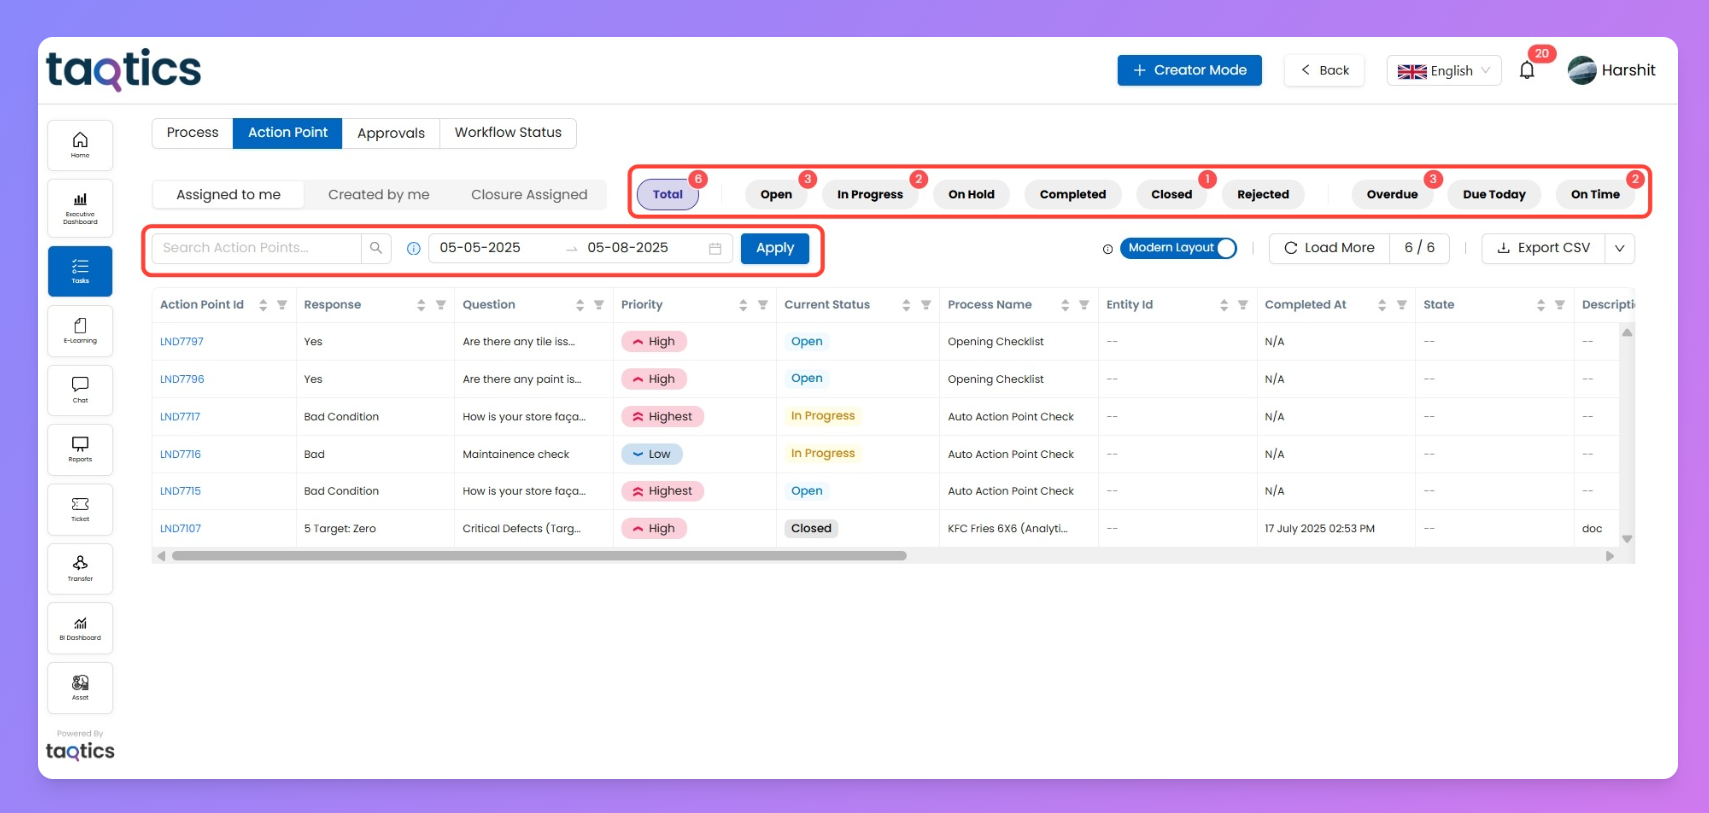Switch to the Created by me tab

pos(378,194)
